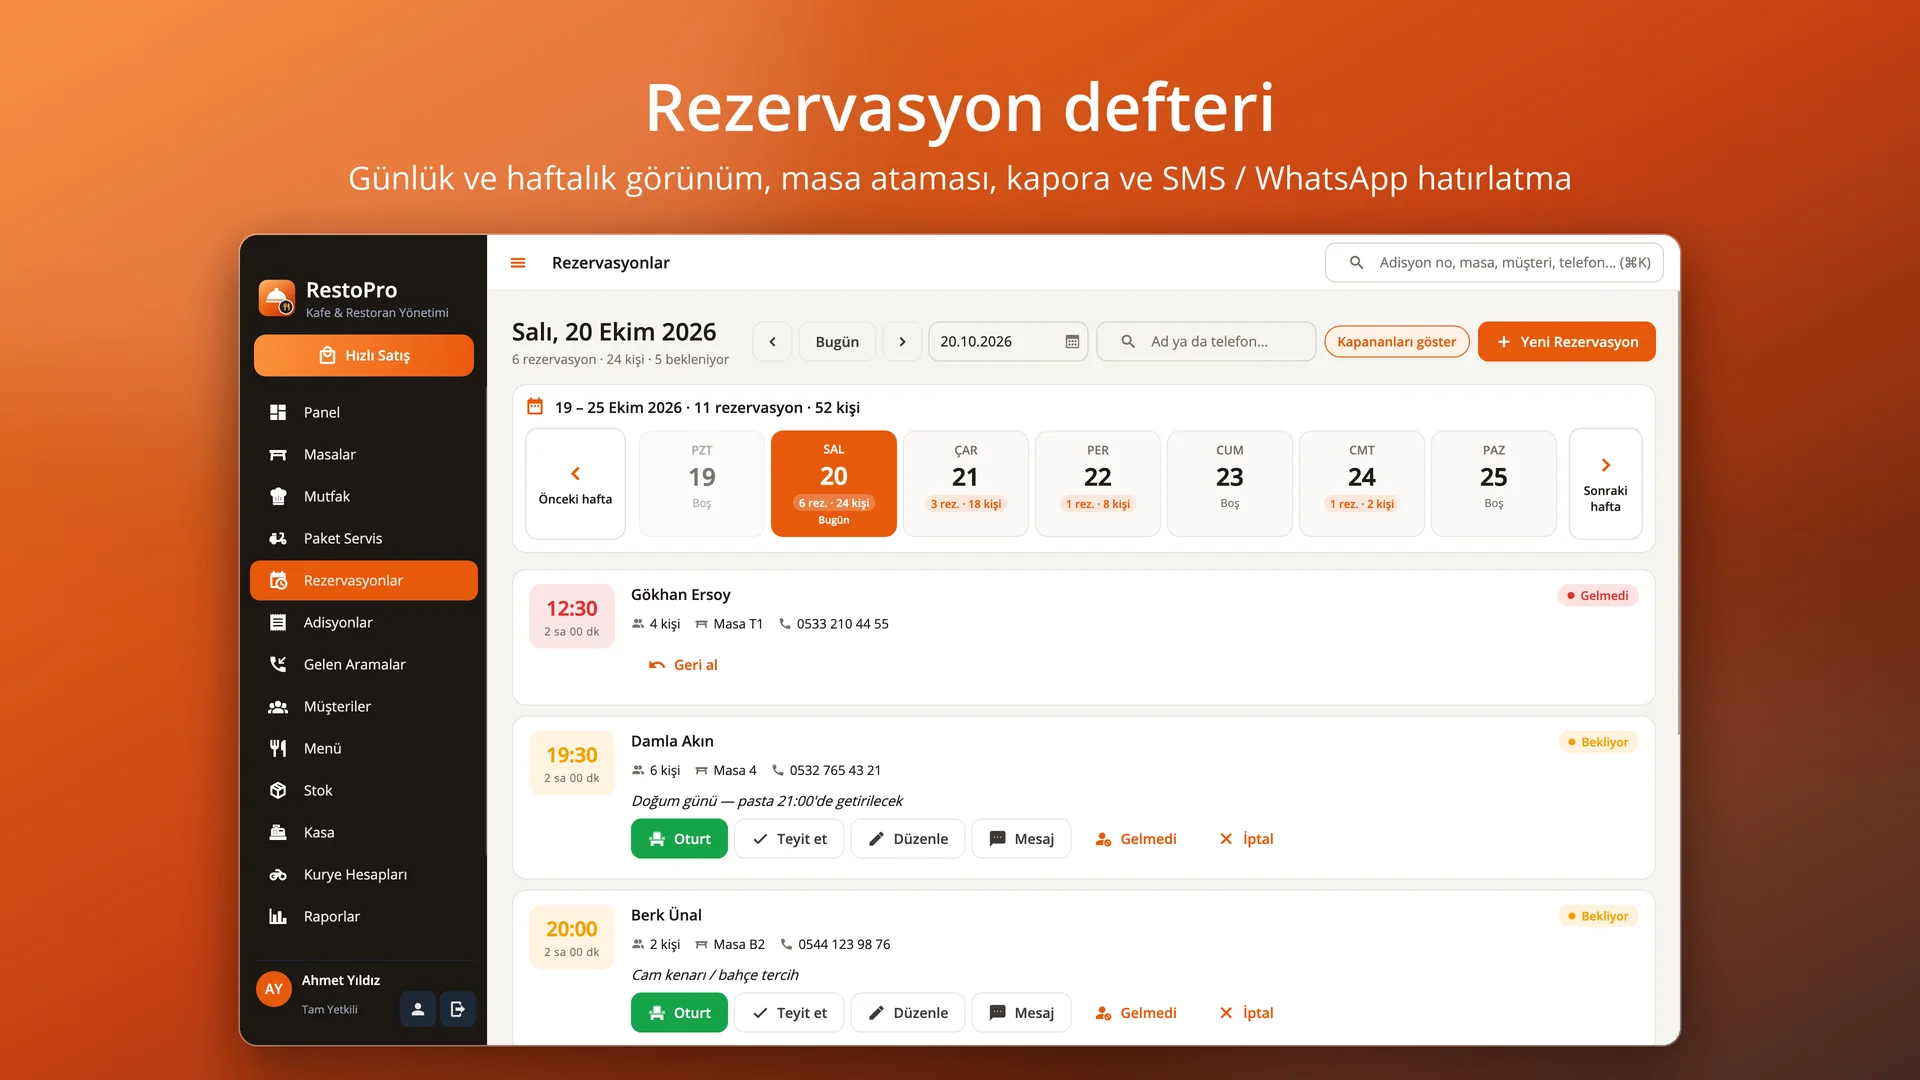Click the logout icon button
The image size is (1920, 1080).
click(x=458, y=1009)
